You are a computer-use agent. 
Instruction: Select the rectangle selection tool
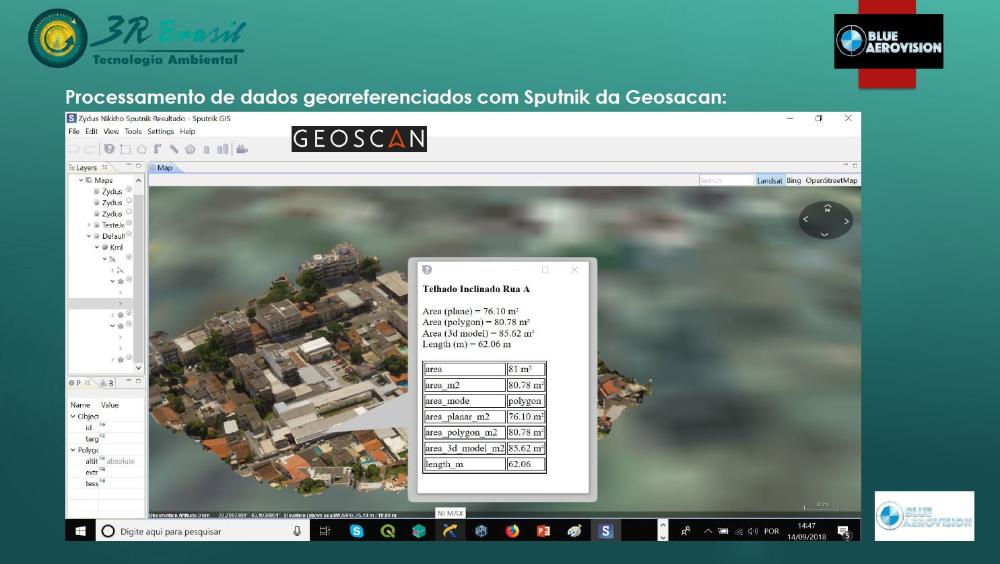126,149
